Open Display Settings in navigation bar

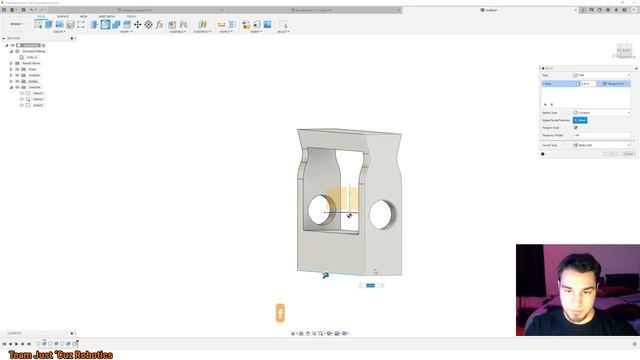coord(330,333)
